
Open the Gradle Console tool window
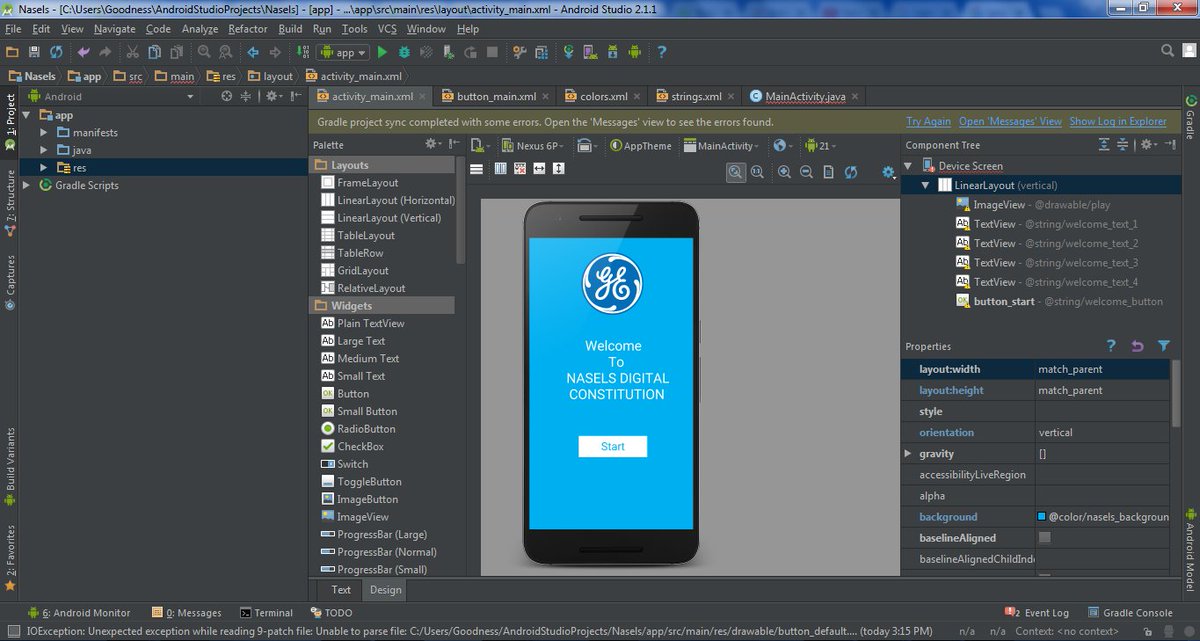[x=1129, y=613]
